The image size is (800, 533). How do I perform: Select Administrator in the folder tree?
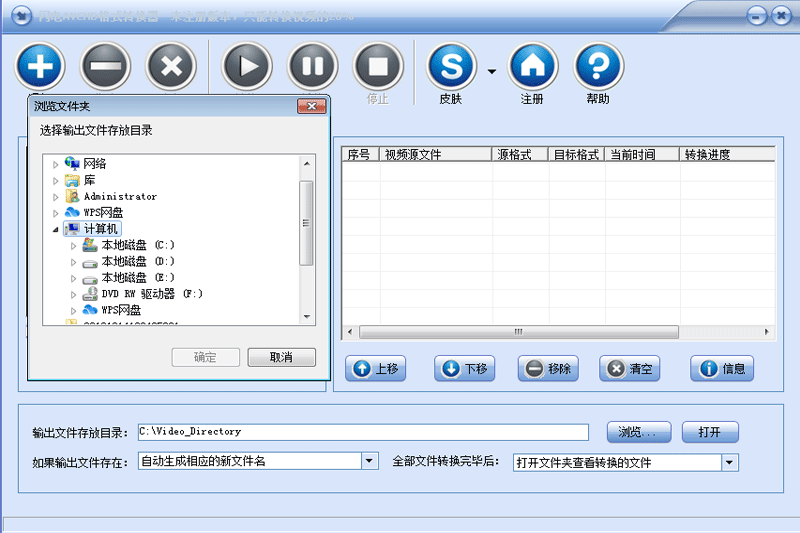[x=120, y=196]
